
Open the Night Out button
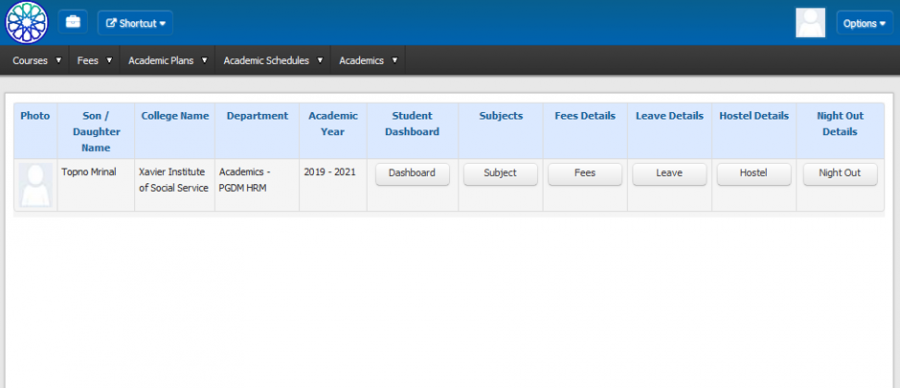(840, 173)
